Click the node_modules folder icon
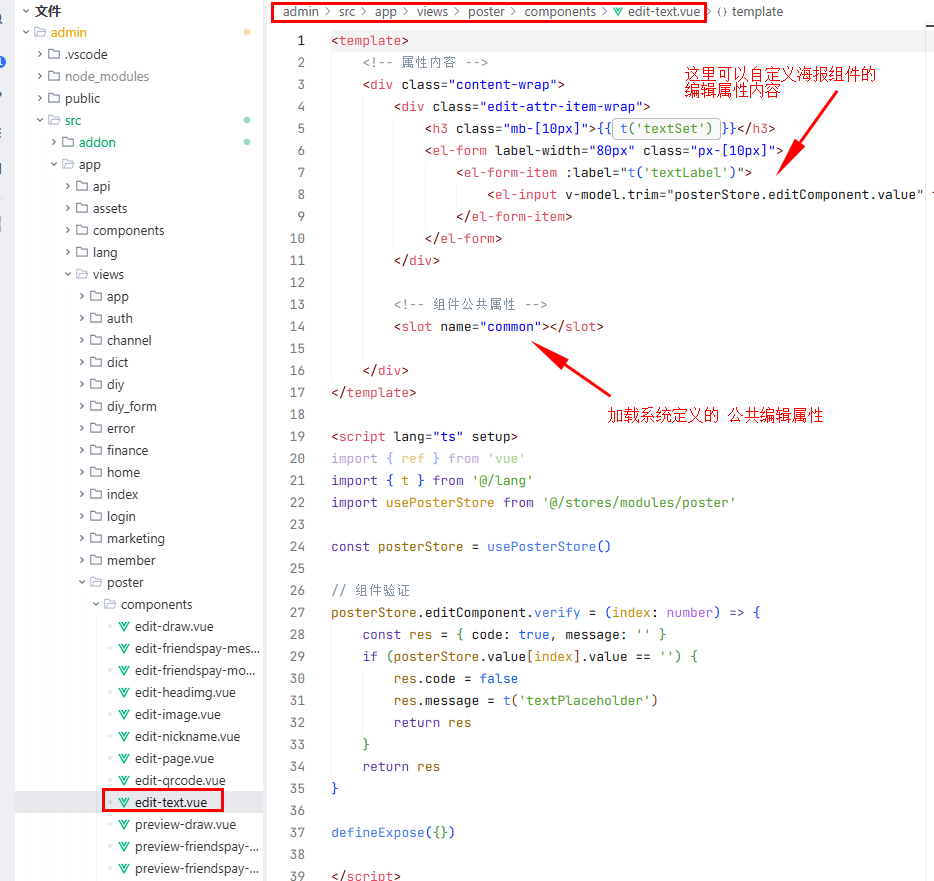934x881 pixels. [x=54, y=76]
